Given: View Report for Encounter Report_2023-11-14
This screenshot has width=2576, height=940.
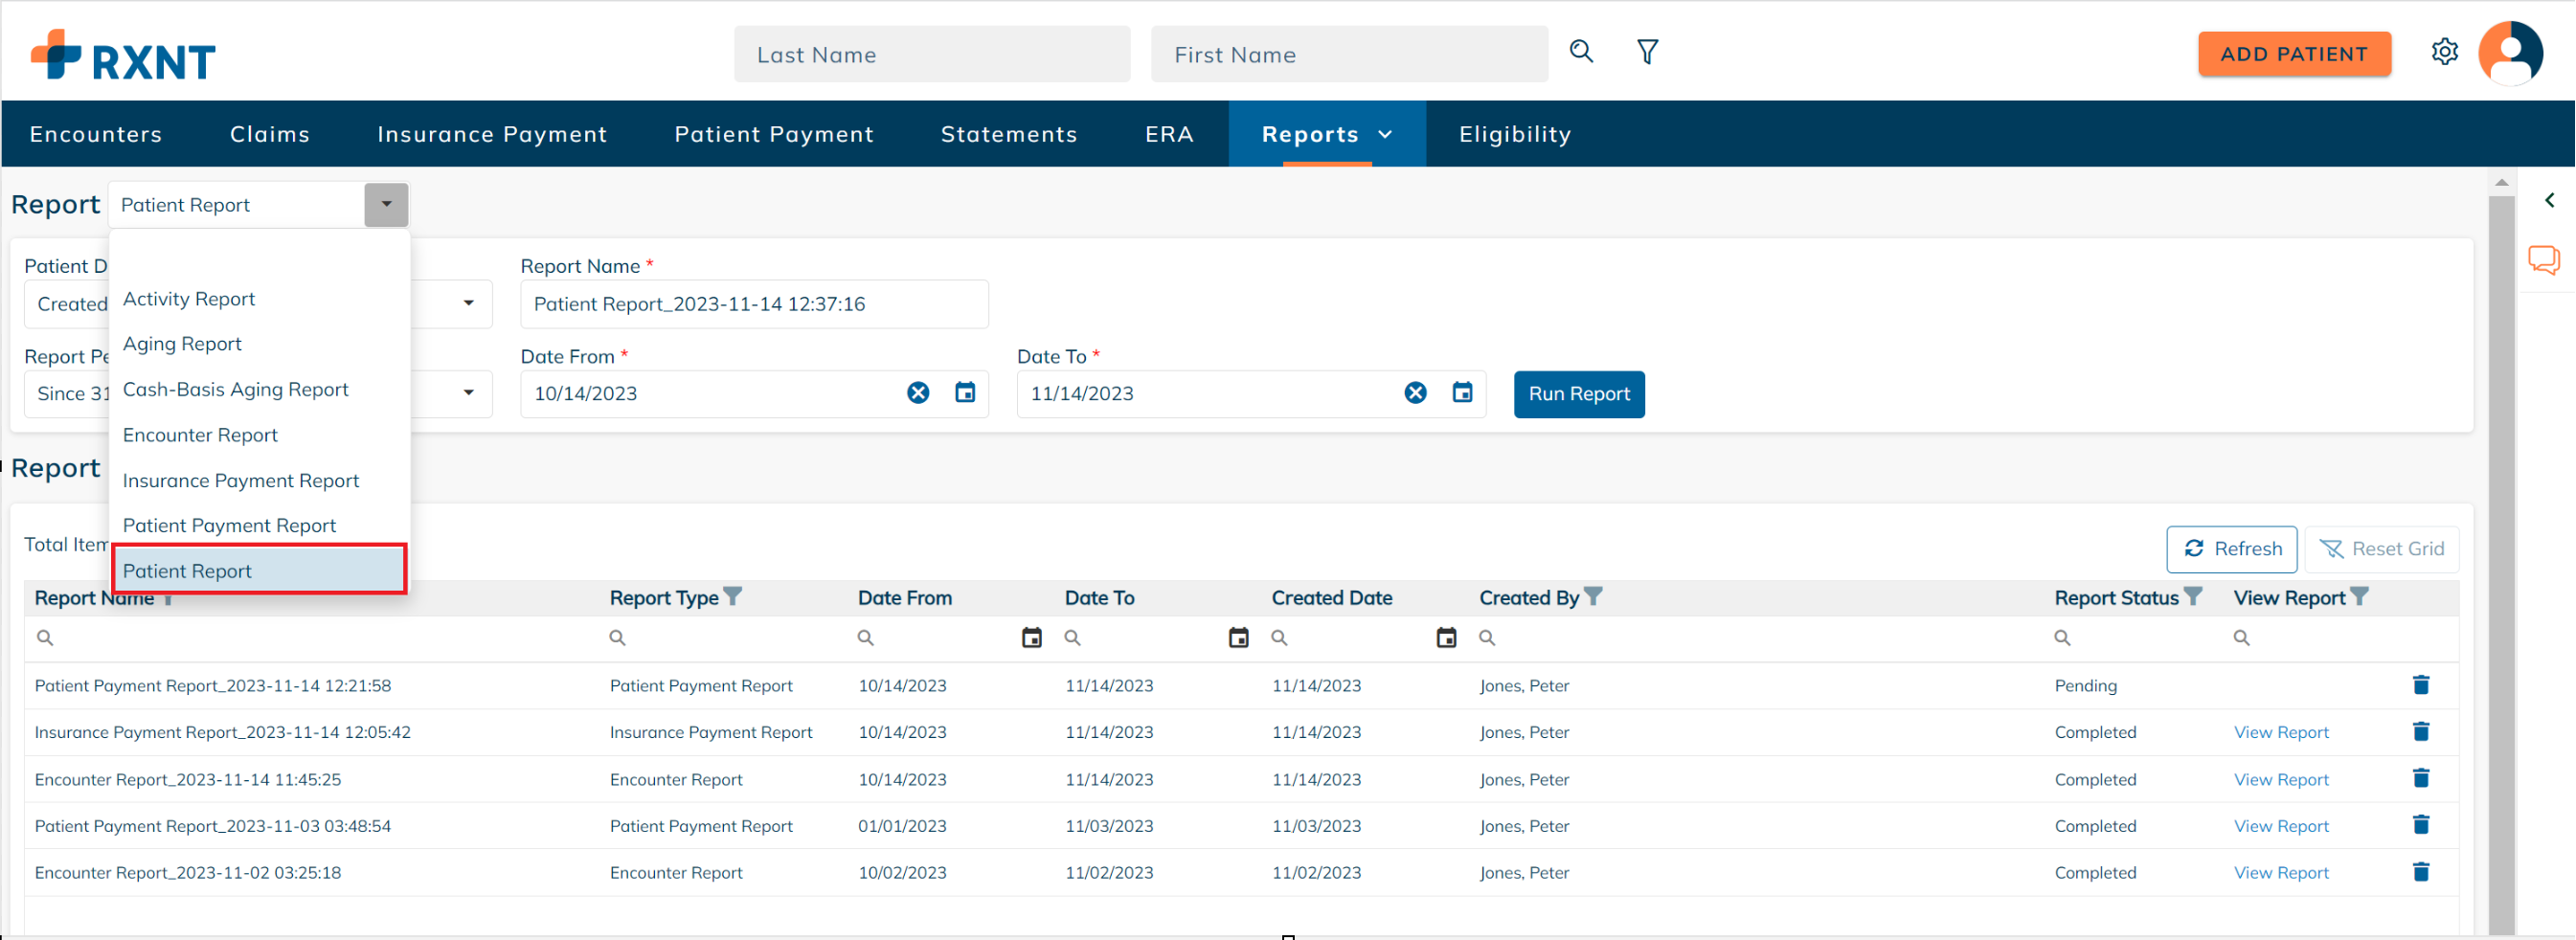Looking at the screenshot, I should coord(2281,779).
